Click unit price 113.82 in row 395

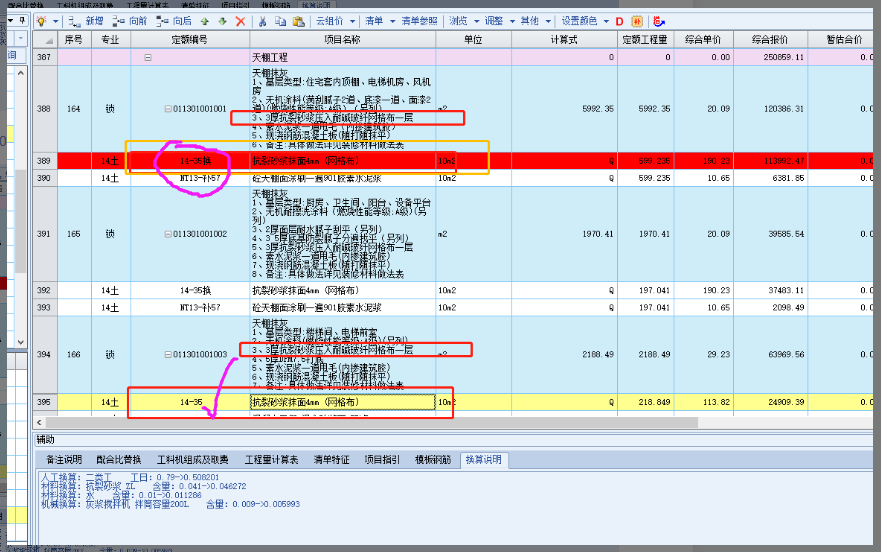pos(716,402)
